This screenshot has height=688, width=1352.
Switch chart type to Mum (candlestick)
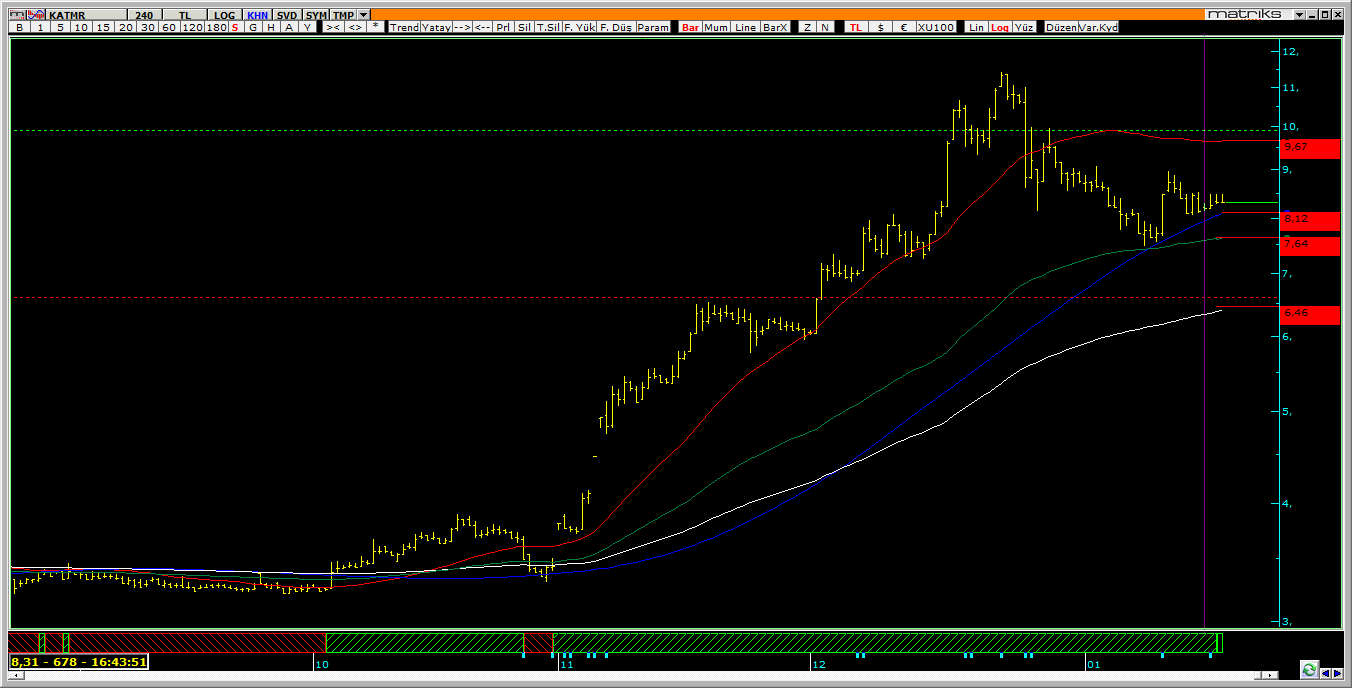[x=716, y=28]
